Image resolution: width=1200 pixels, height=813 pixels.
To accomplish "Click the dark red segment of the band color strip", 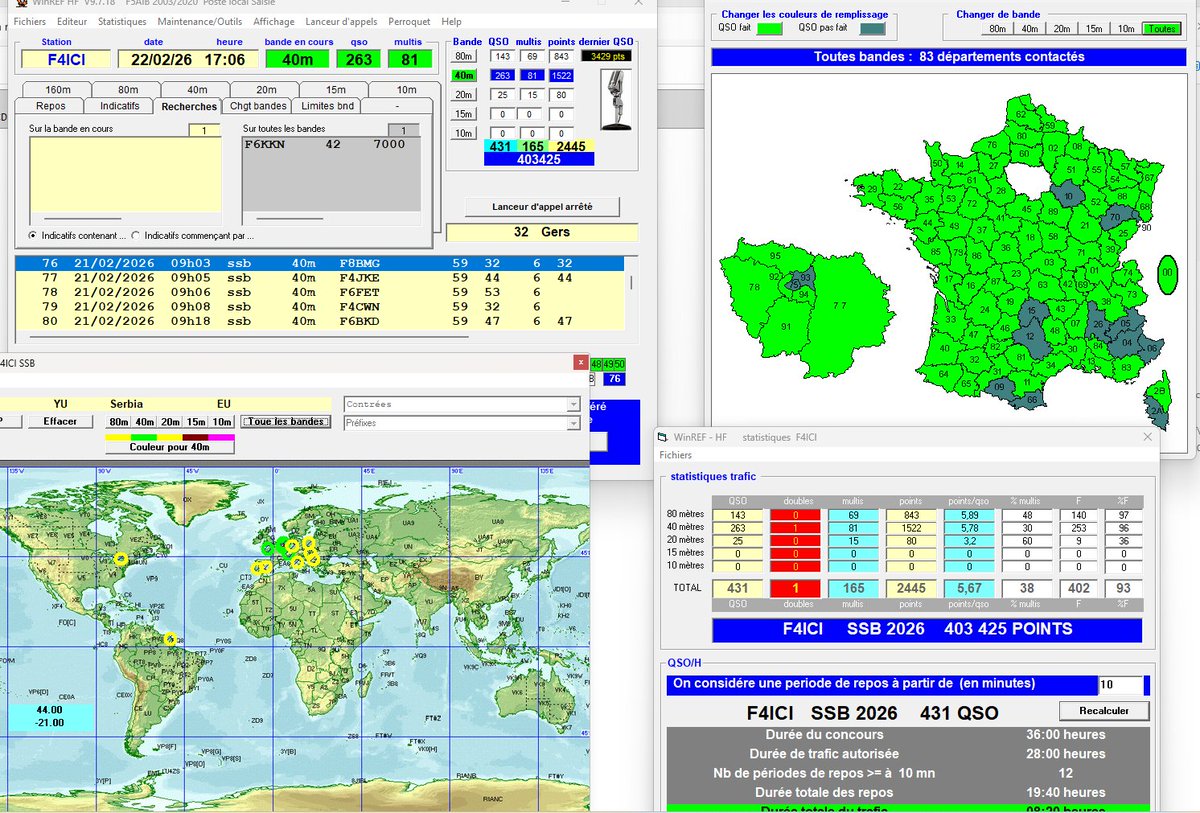I will click(195, 437).
